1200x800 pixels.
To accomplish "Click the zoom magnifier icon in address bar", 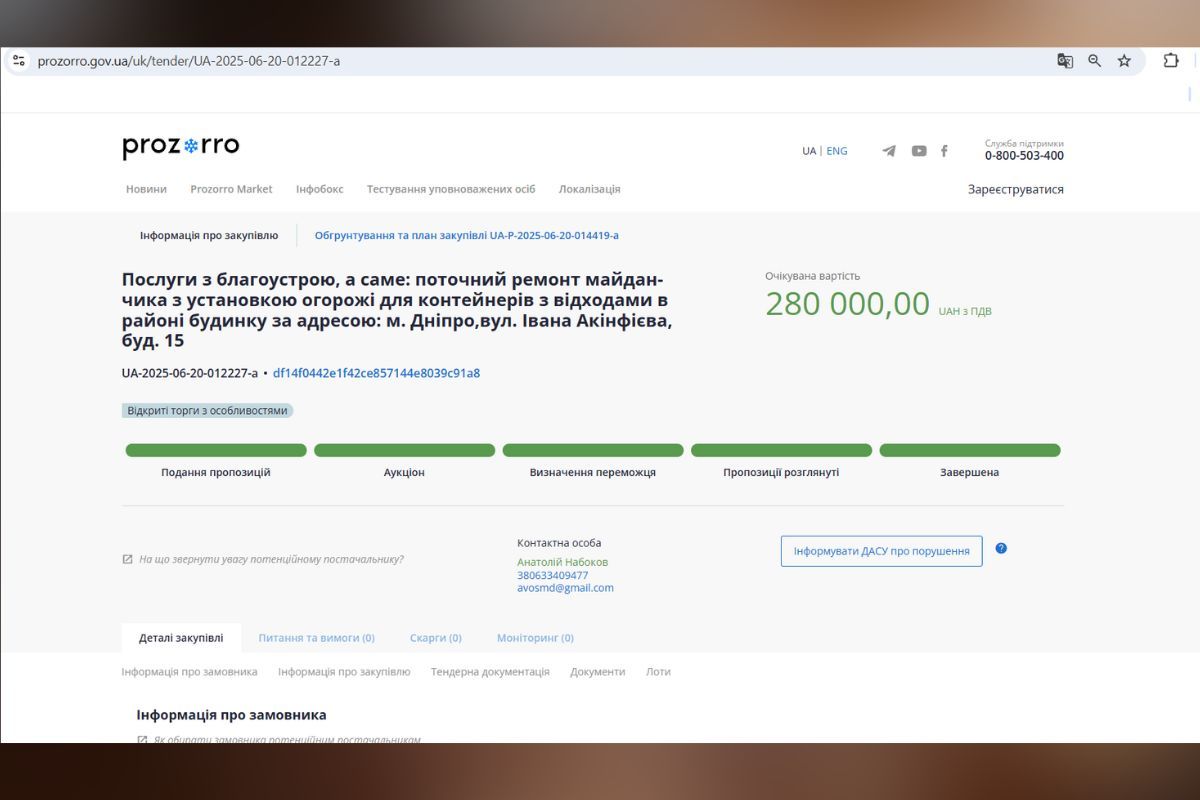I will pyautogui.click(x=1093, y=61).
